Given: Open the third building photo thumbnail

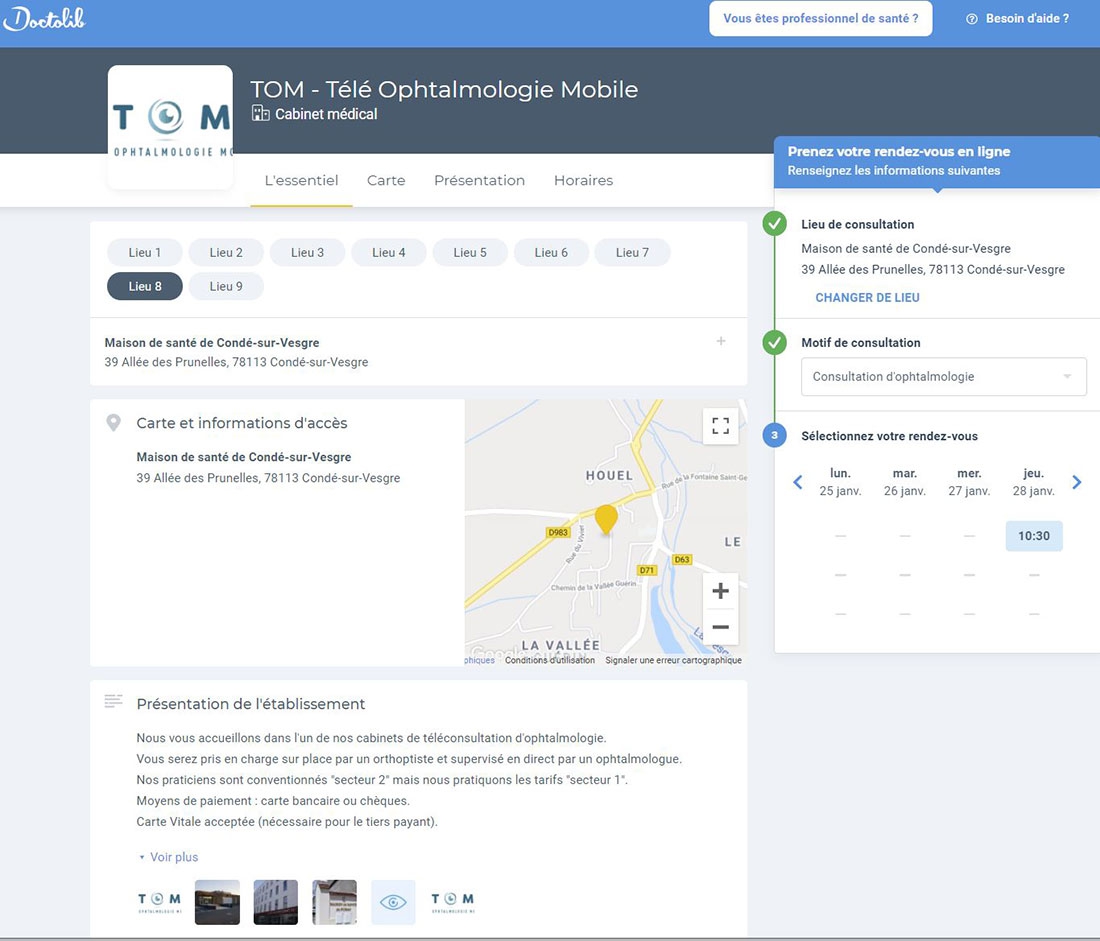Looking at the screenshot, I should tap(335, 902).
